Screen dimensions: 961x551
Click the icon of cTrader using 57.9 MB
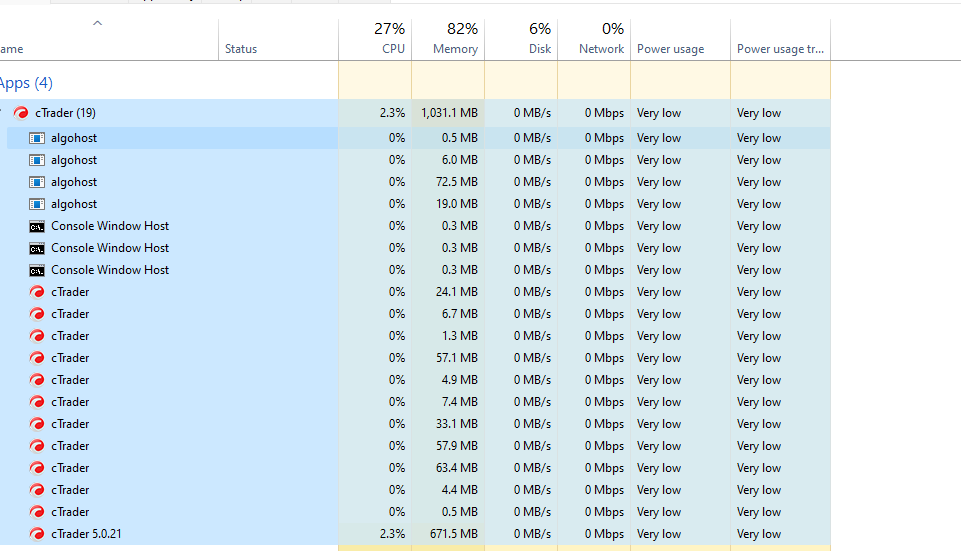pyautogui.click(x=37, y=447)
